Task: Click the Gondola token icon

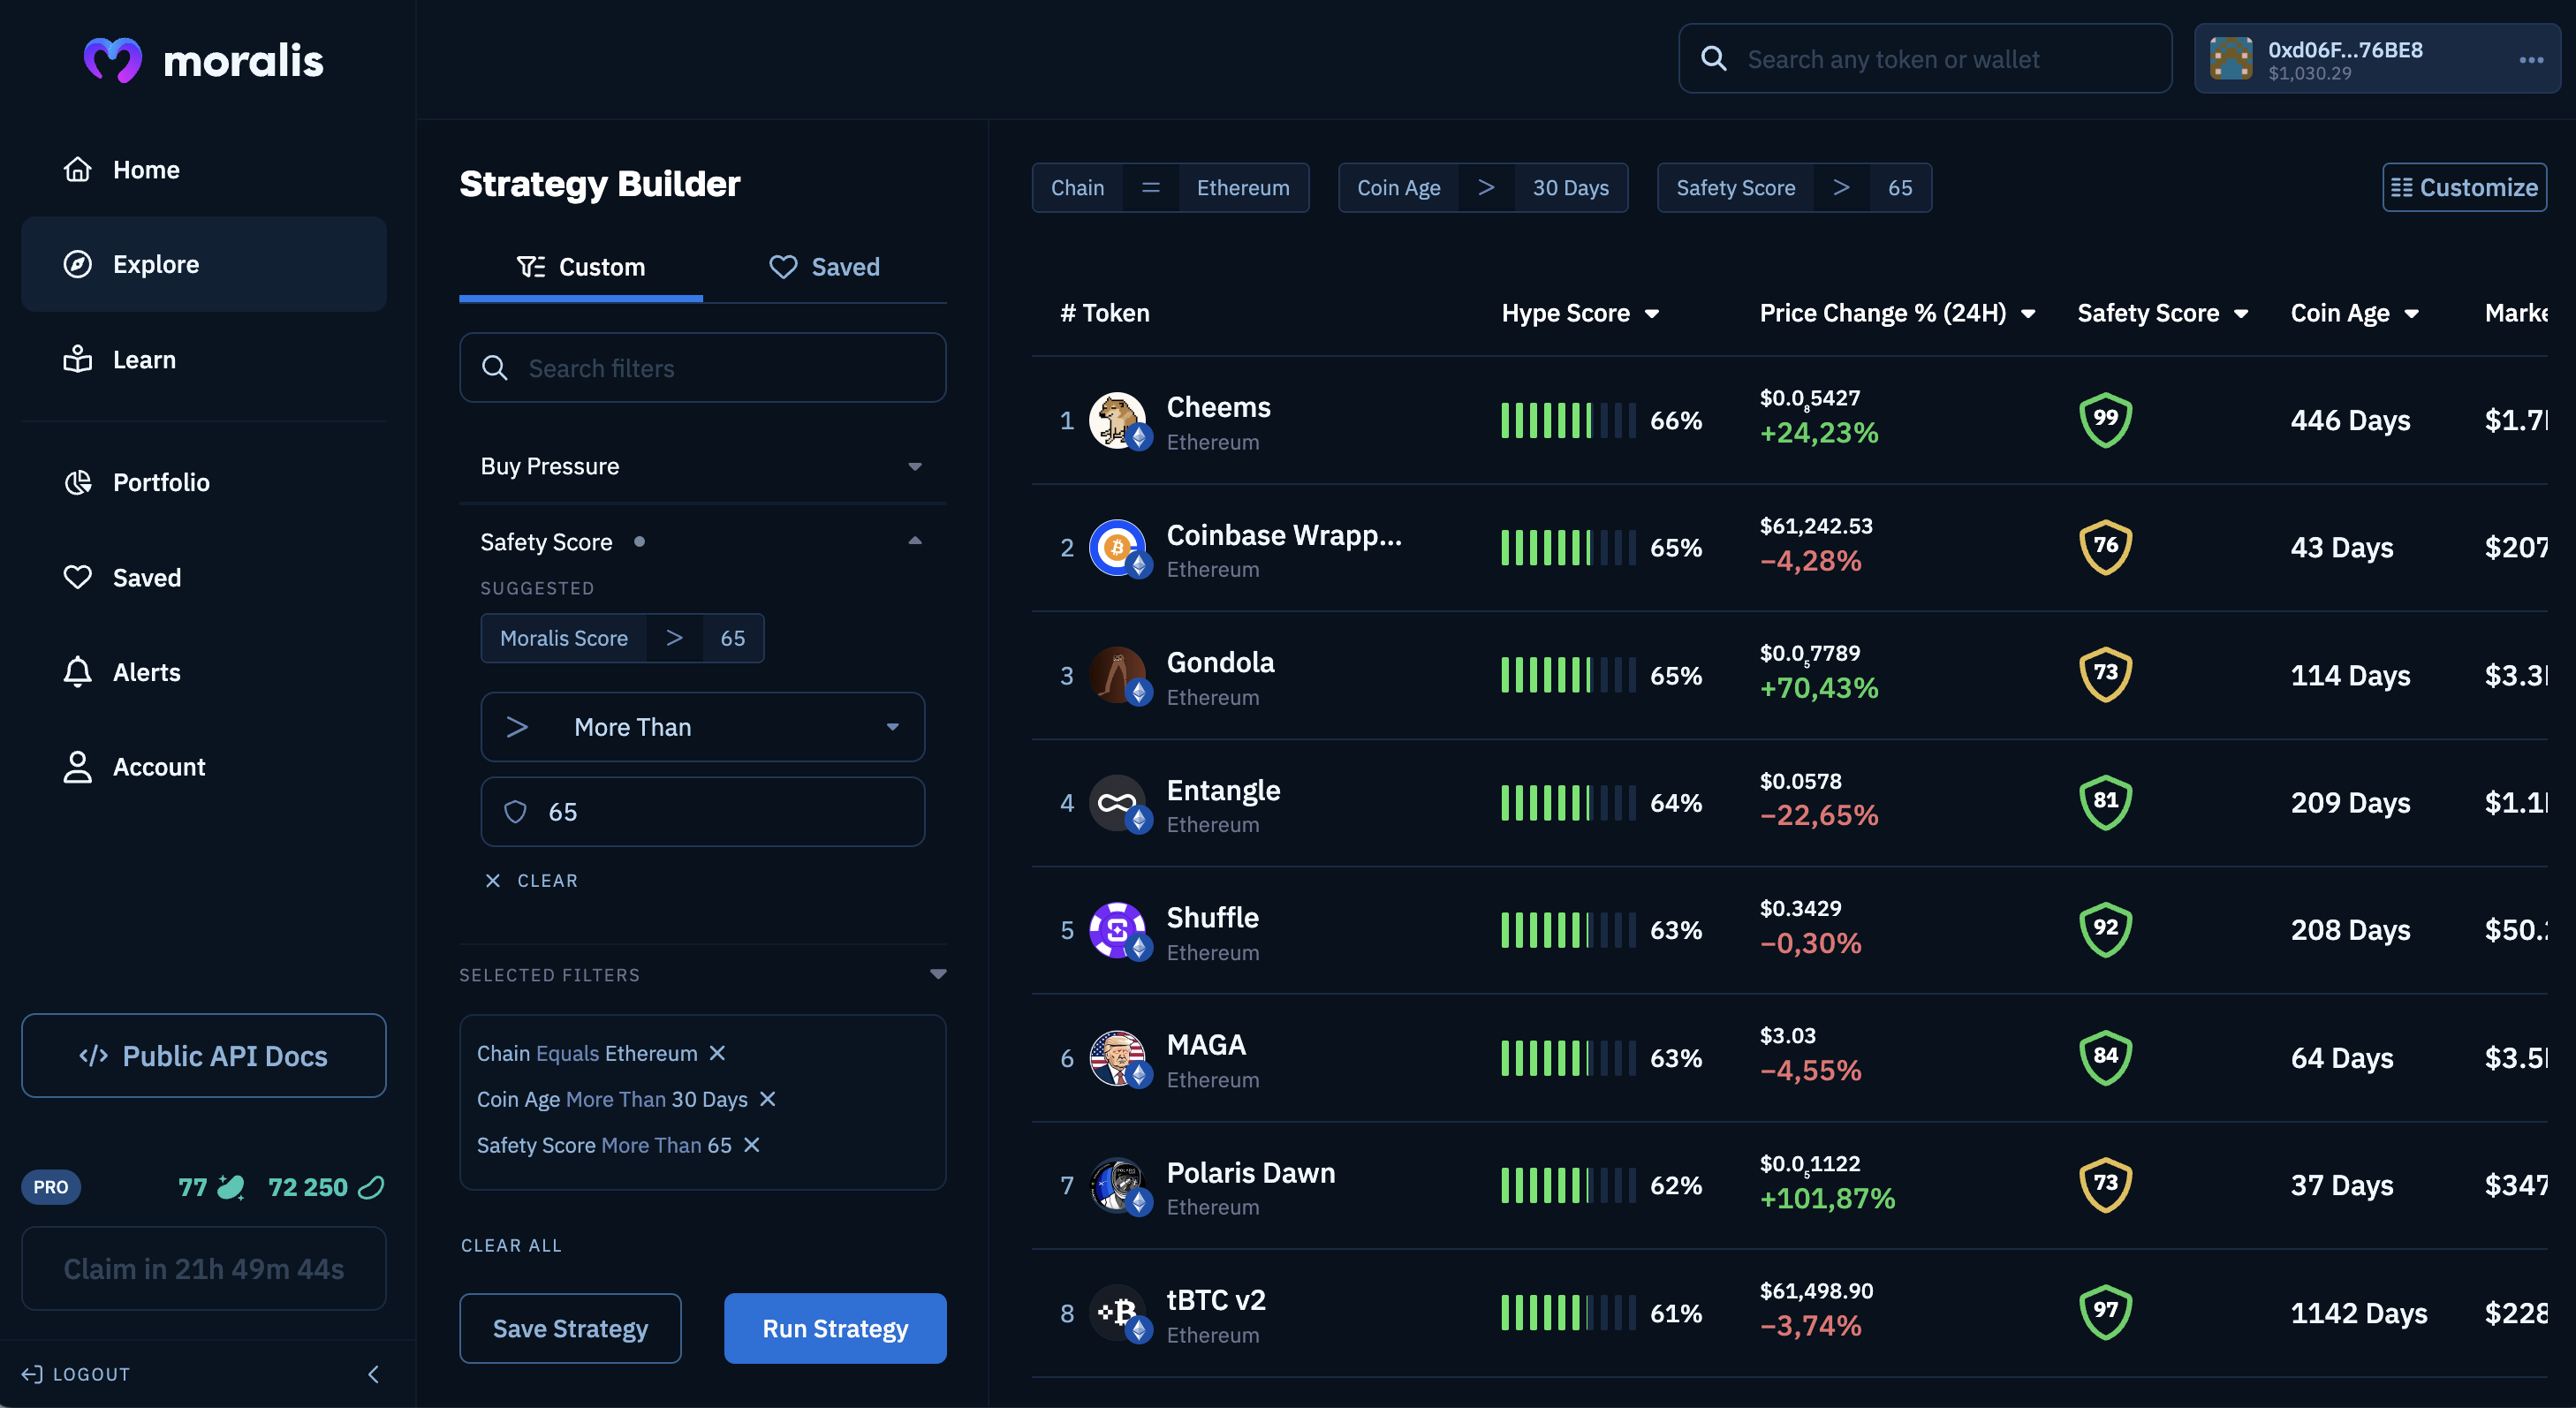Action: [1118, 675]
